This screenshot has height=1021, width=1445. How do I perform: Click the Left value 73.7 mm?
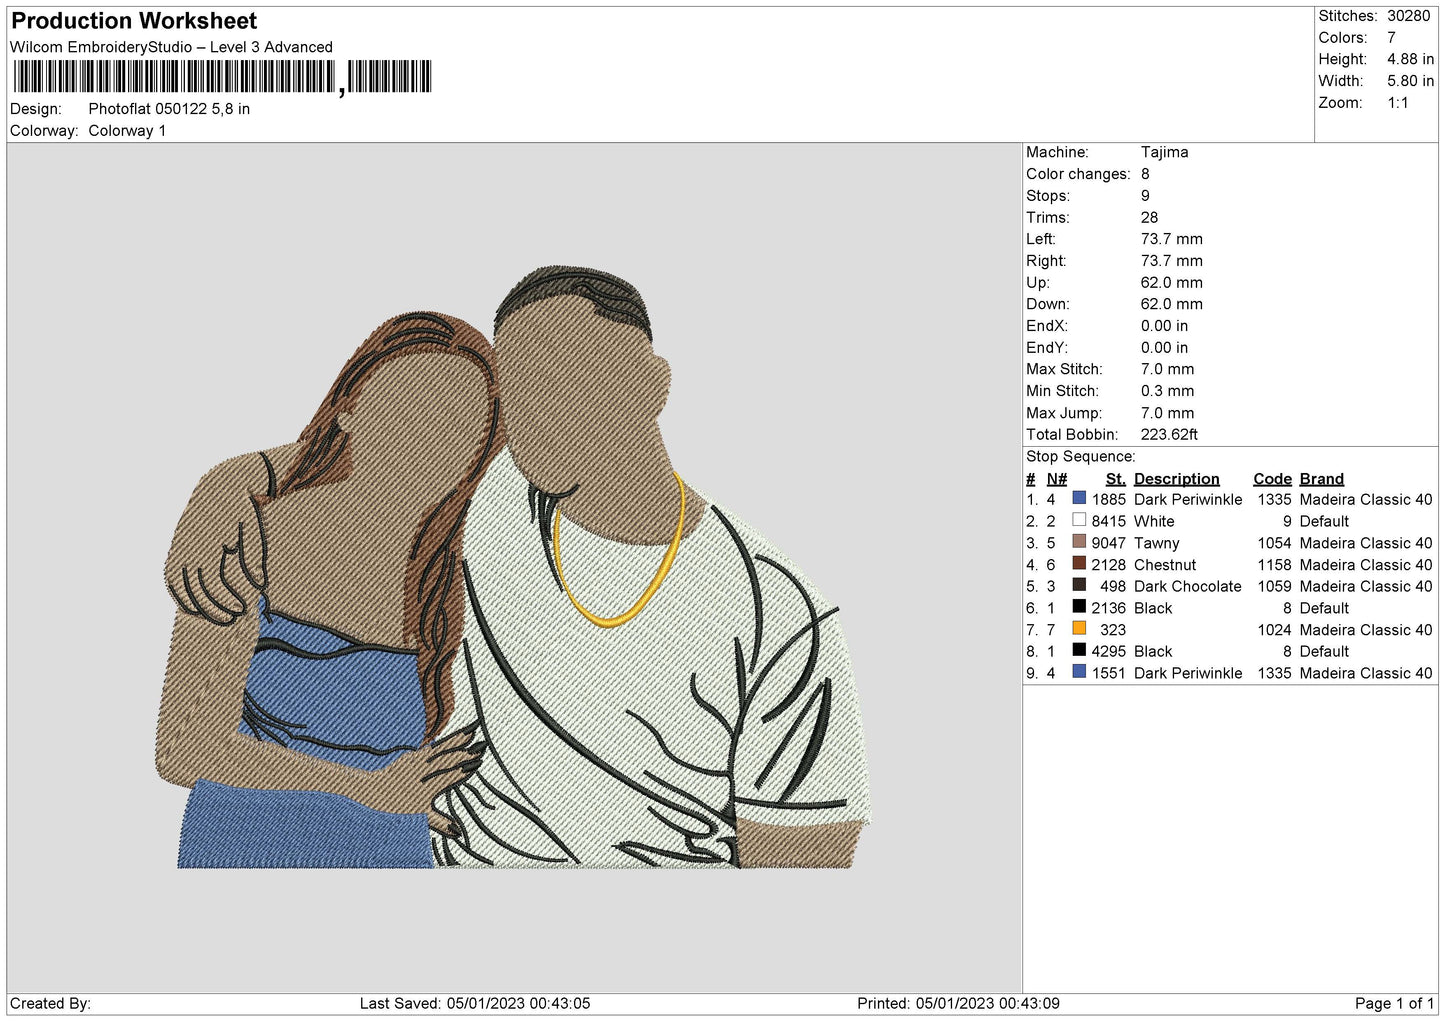1171,239
